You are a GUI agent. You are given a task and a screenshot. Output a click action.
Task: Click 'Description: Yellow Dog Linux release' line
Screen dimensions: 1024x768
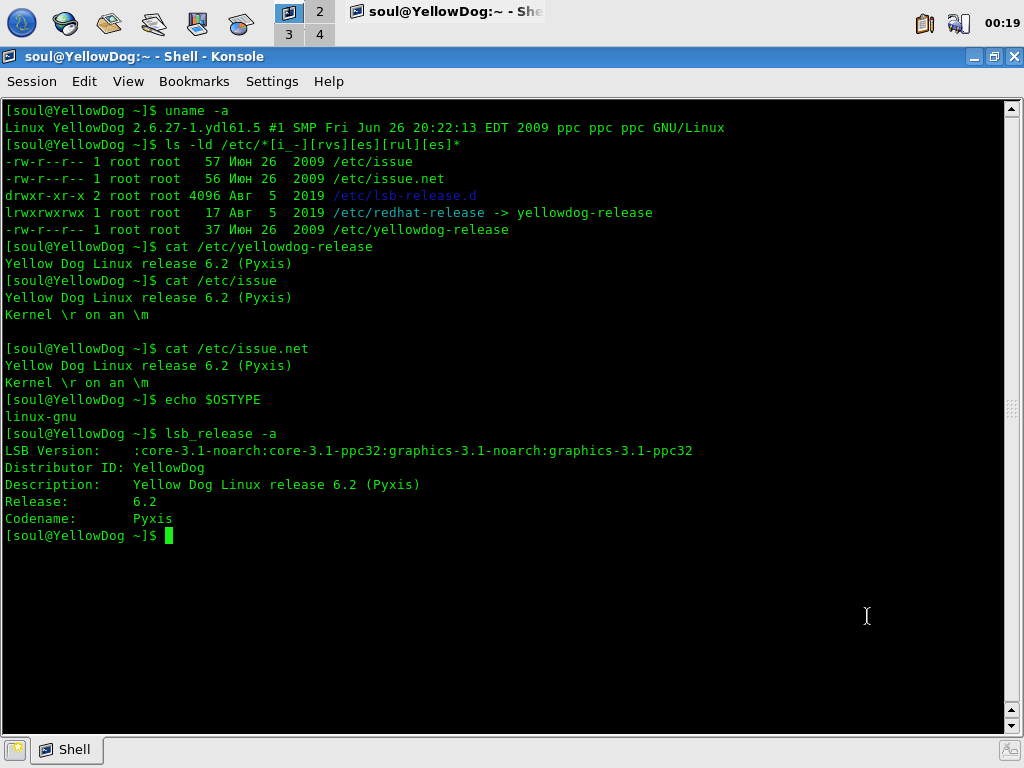212,485
